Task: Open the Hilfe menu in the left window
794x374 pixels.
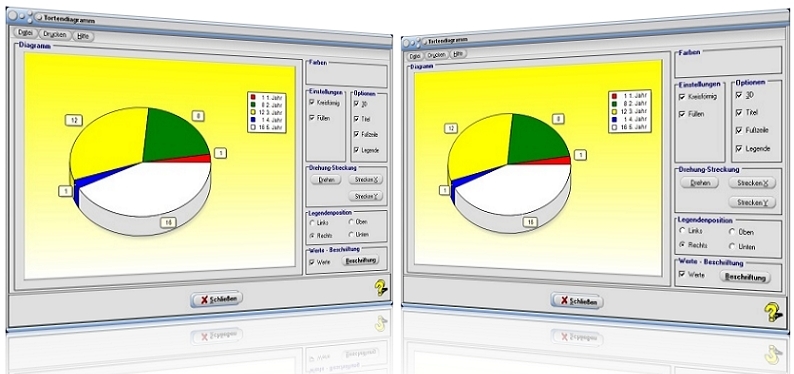Action: [83, 36]
